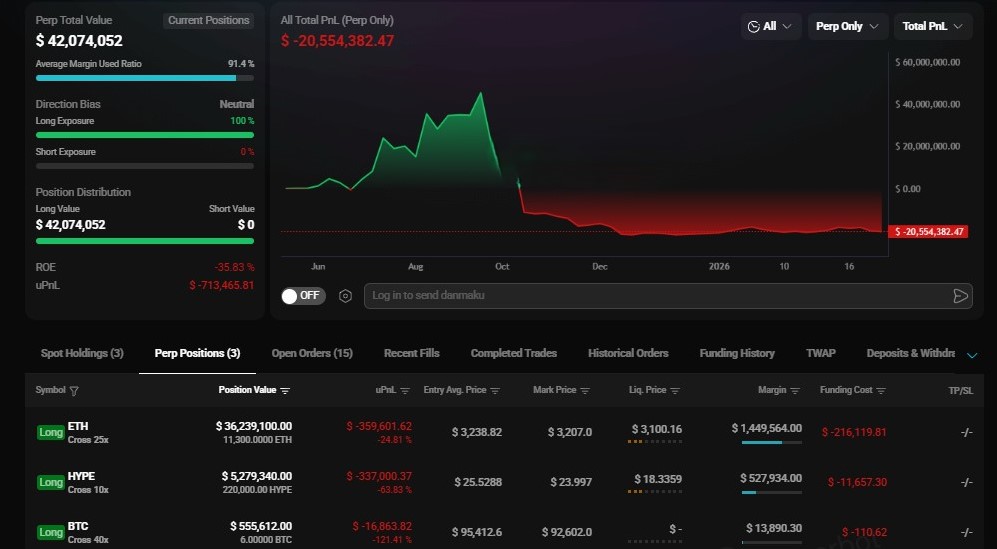Image resolution: width=997 pixels, height=549 pixels.
Task: Open the Perp Only dropdown
Action: click(x=848, y=26)
